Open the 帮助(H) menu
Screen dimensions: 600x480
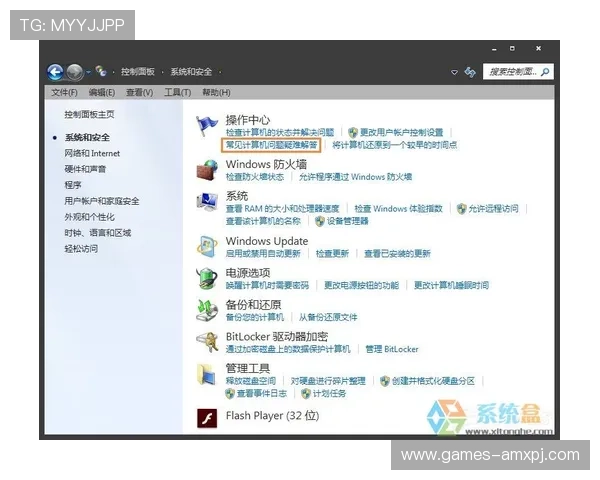click(x=216, y=92)
